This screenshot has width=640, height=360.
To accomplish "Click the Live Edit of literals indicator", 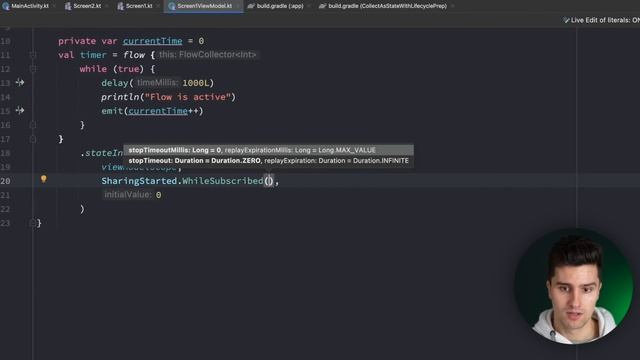I will (x=601, y=20).
